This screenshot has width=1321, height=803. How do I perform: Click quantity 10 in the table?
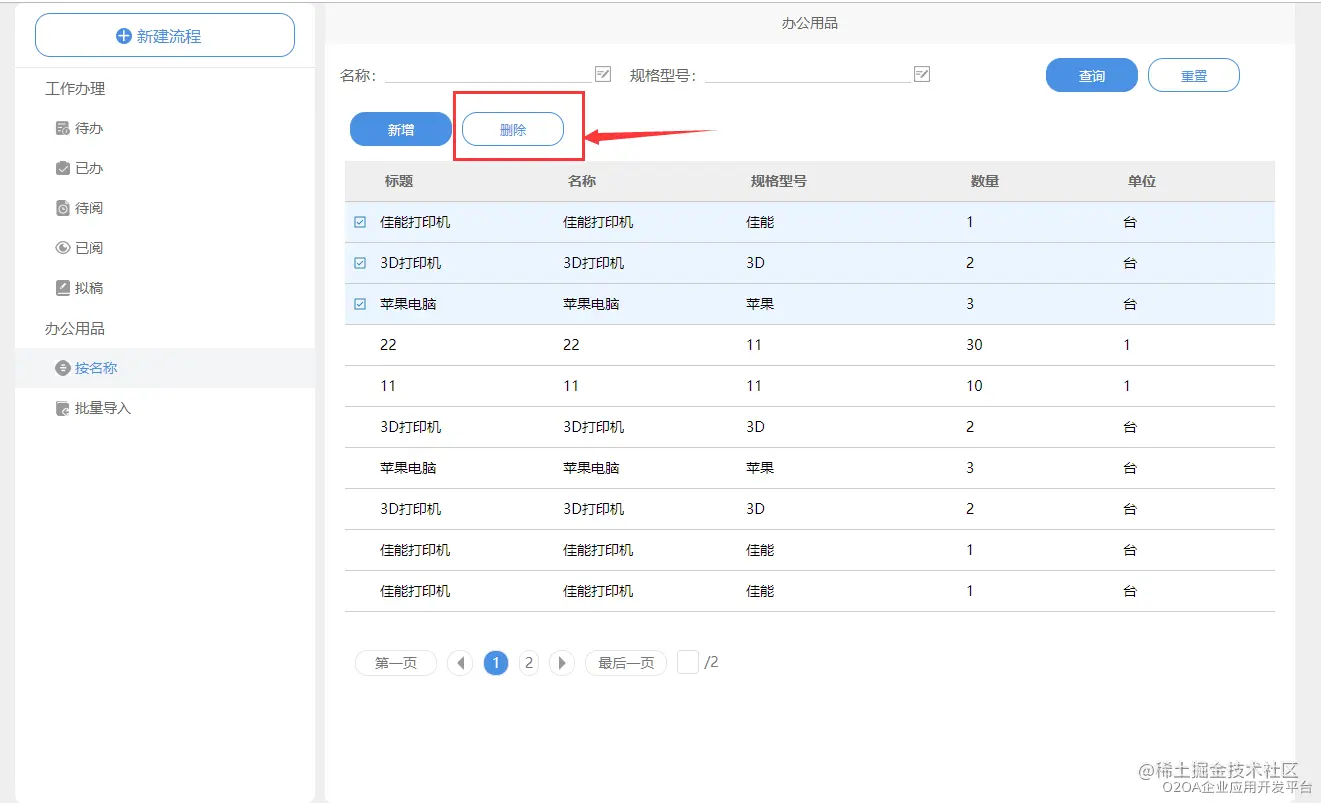click(x=974, y=386)
